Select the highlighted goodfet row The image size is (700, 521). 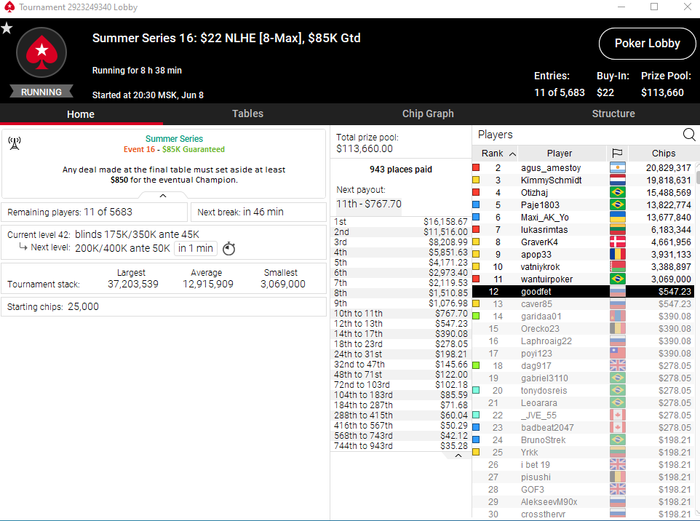(x=583, y=292)
